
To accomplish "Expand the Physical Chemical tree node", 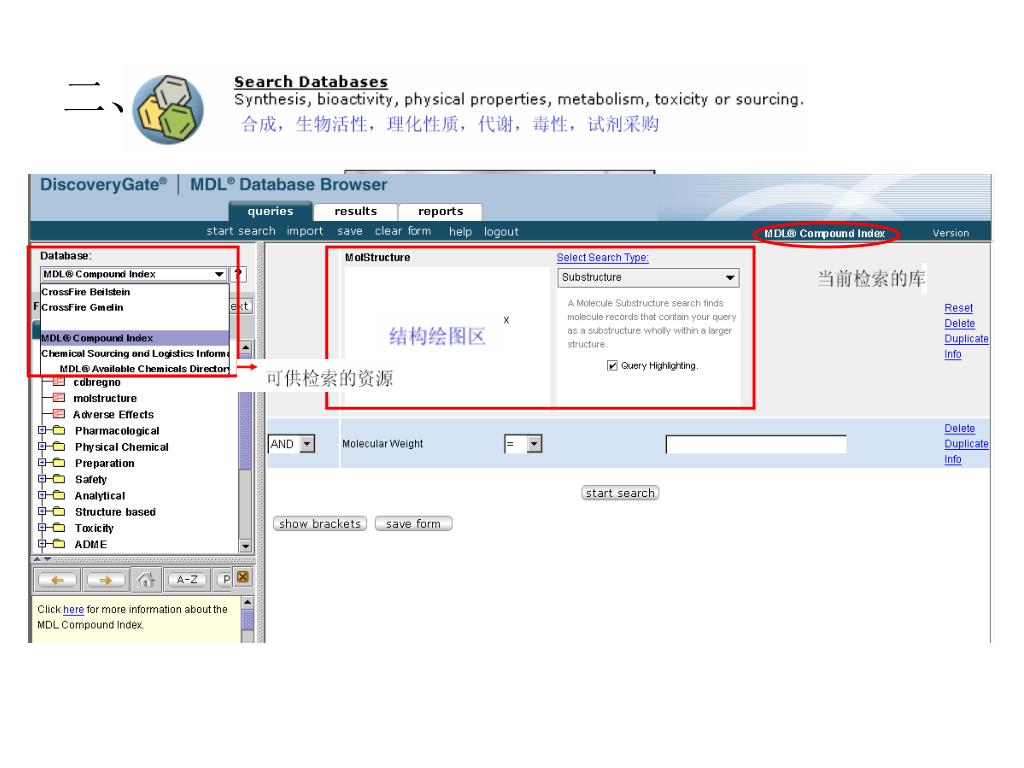I will point(42,447).
